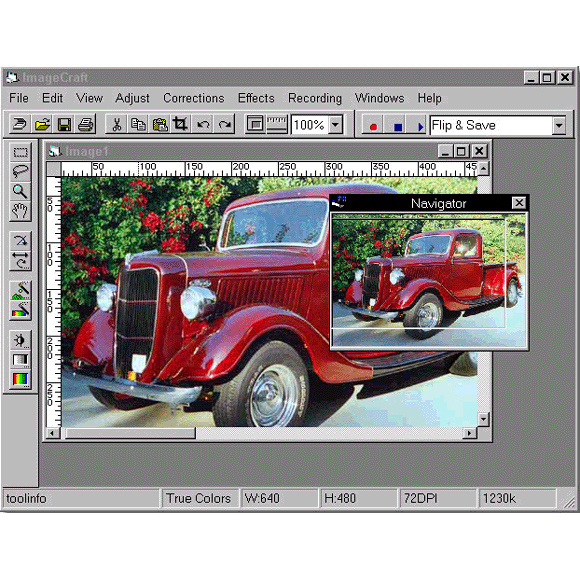
Task: Maximize the ImageCraft main window
Action: click(547, 78)
